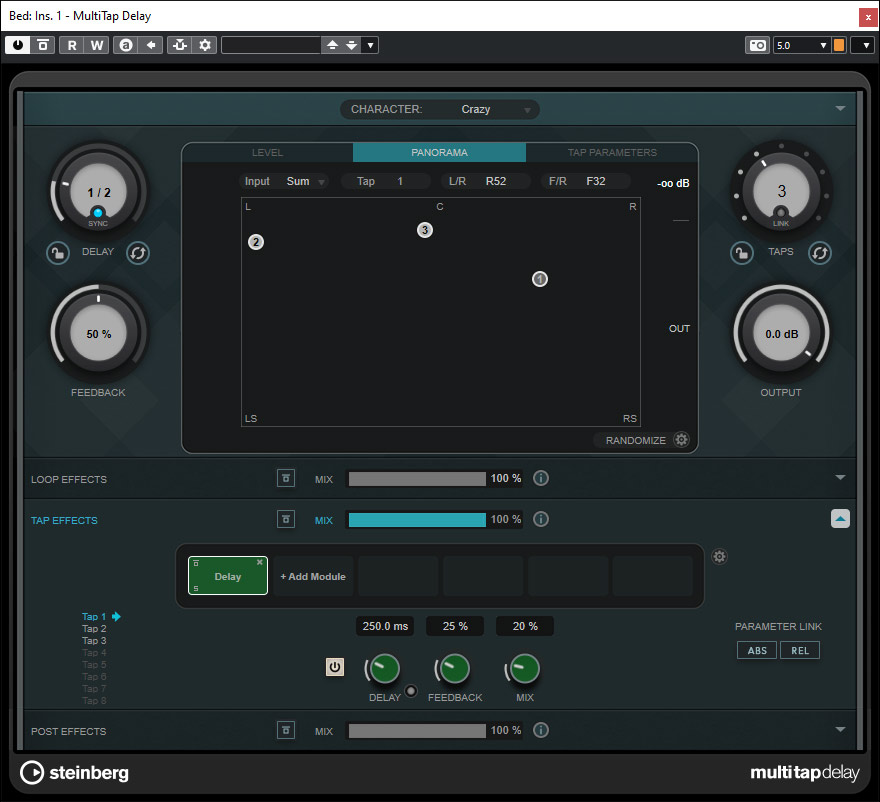Click the Add Module button

tap(313, 577)
